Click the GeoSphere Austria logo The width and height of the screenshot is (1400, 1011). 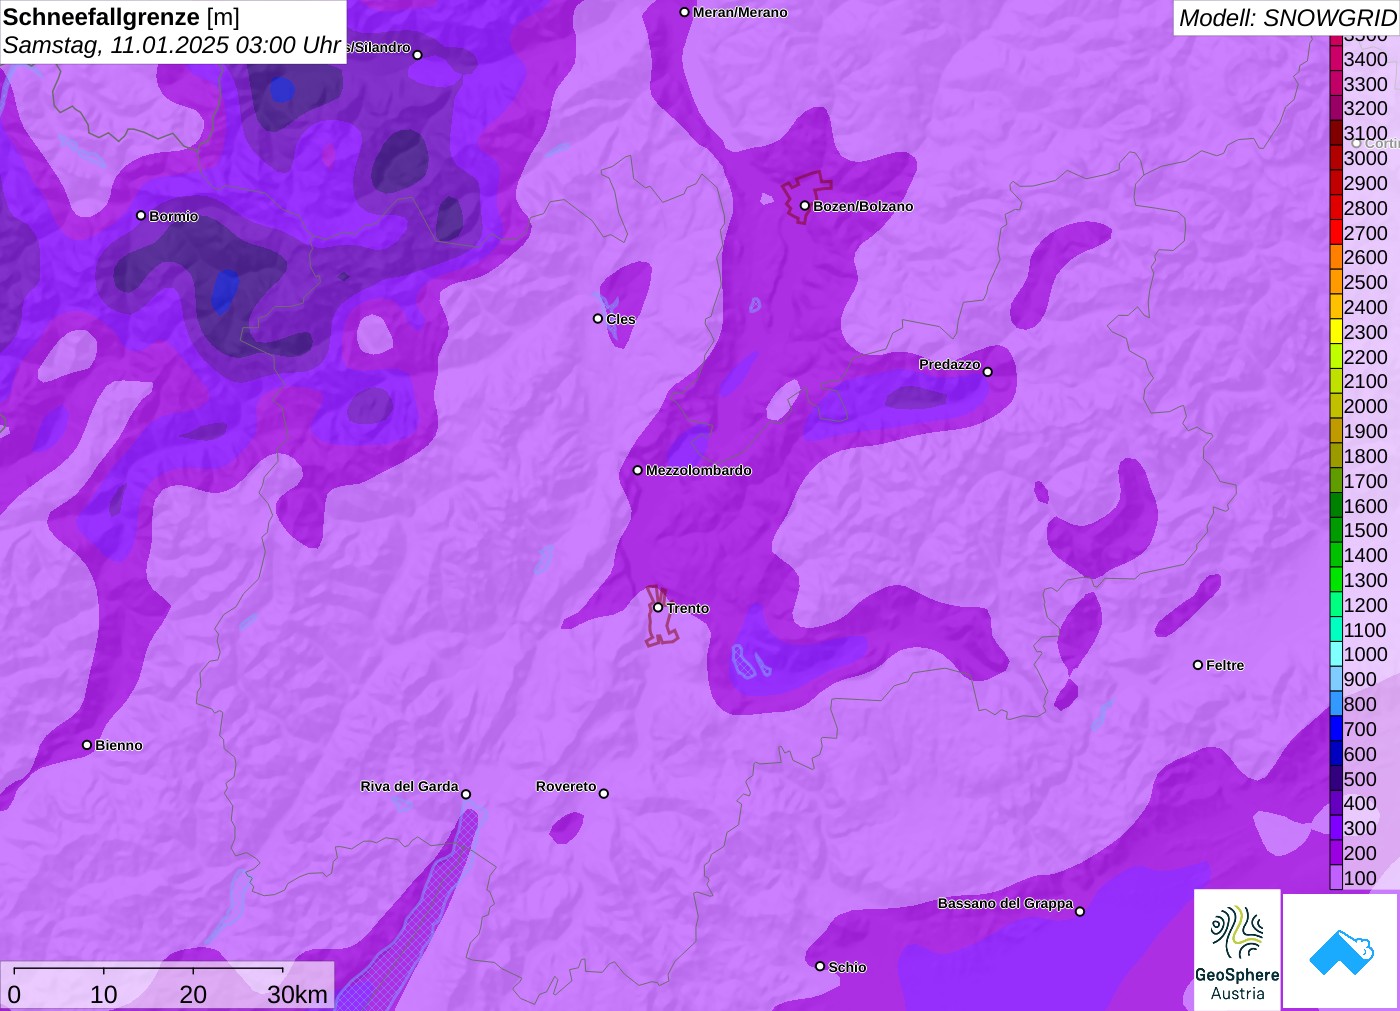click(1237, 950)
